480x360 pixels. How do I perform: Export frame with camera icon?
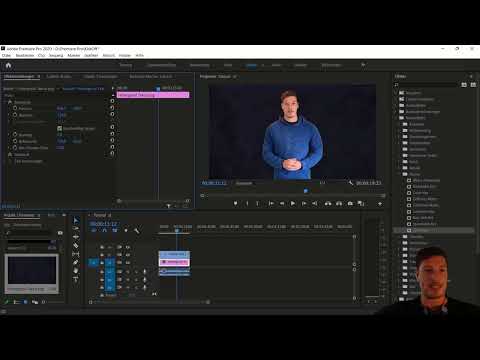pos(350,203)
